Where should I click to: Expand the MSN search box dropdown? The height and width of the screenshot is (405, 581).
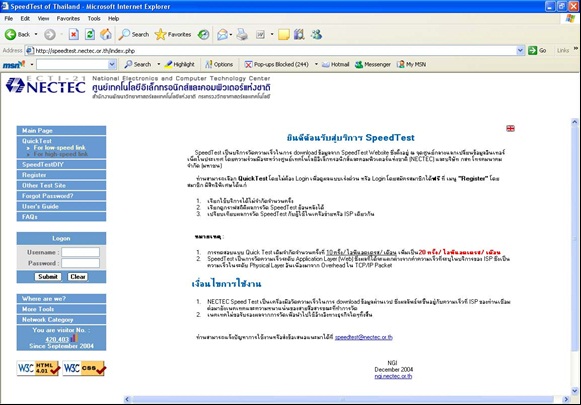[112, 64]
